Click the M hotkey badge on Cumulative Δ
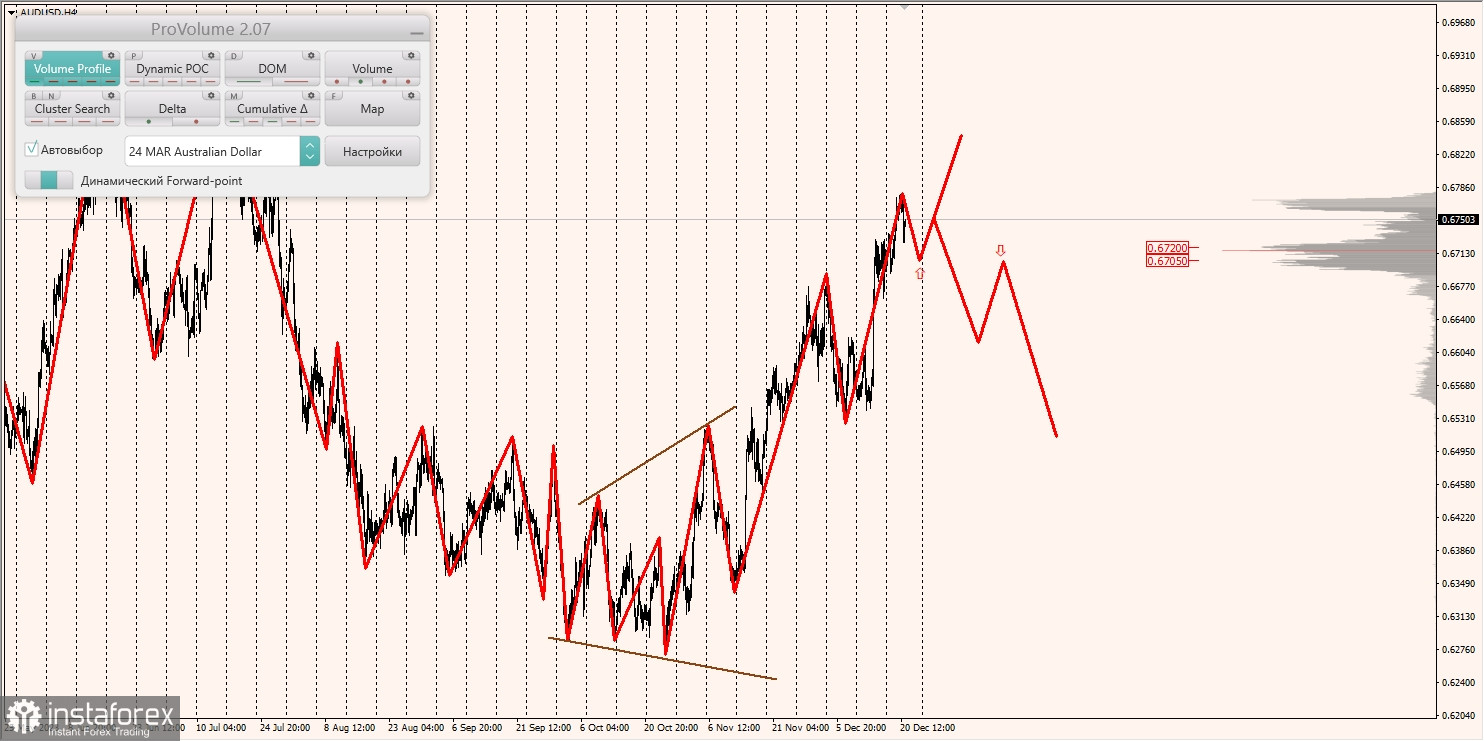The height and width of the screenshot is (741, 1484). point(234,96)
